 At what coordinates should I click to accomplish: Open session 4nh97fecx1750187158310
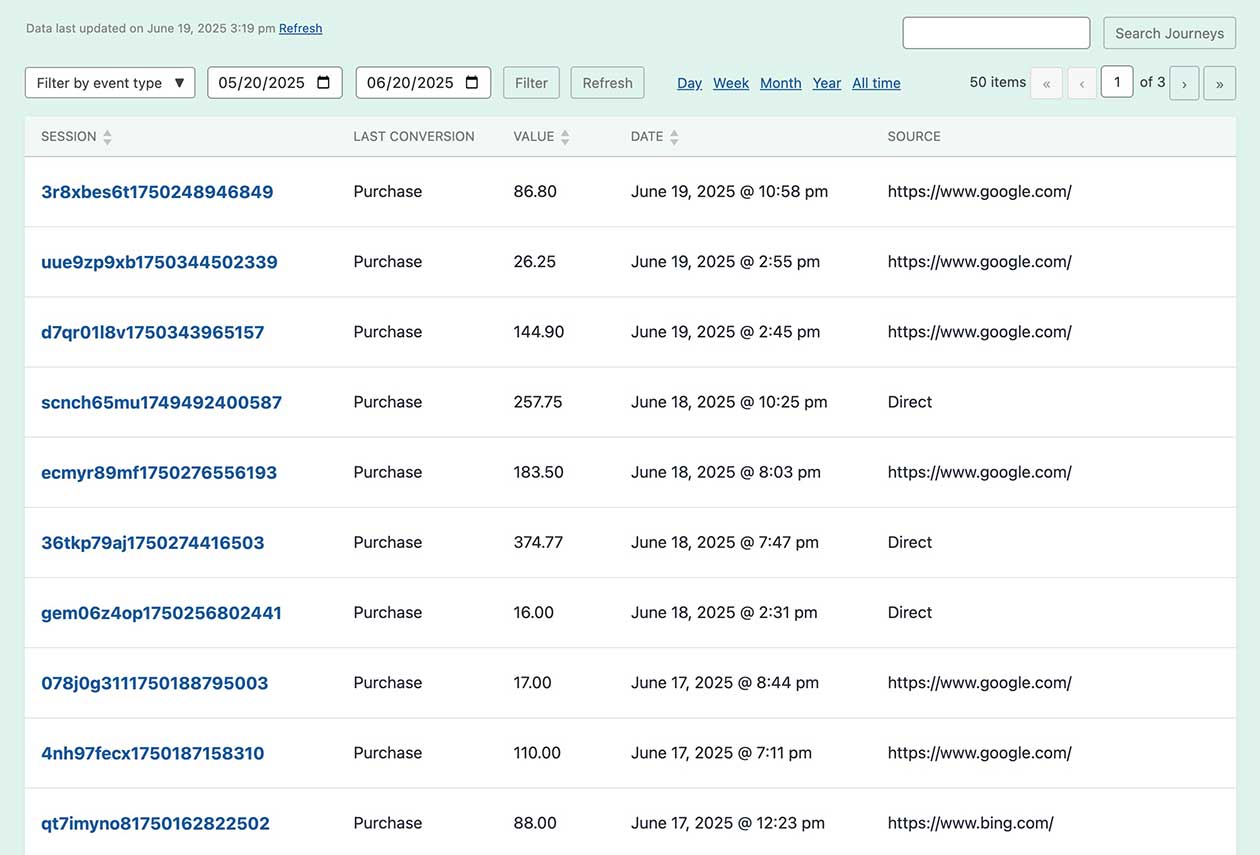tap(153, 753)
